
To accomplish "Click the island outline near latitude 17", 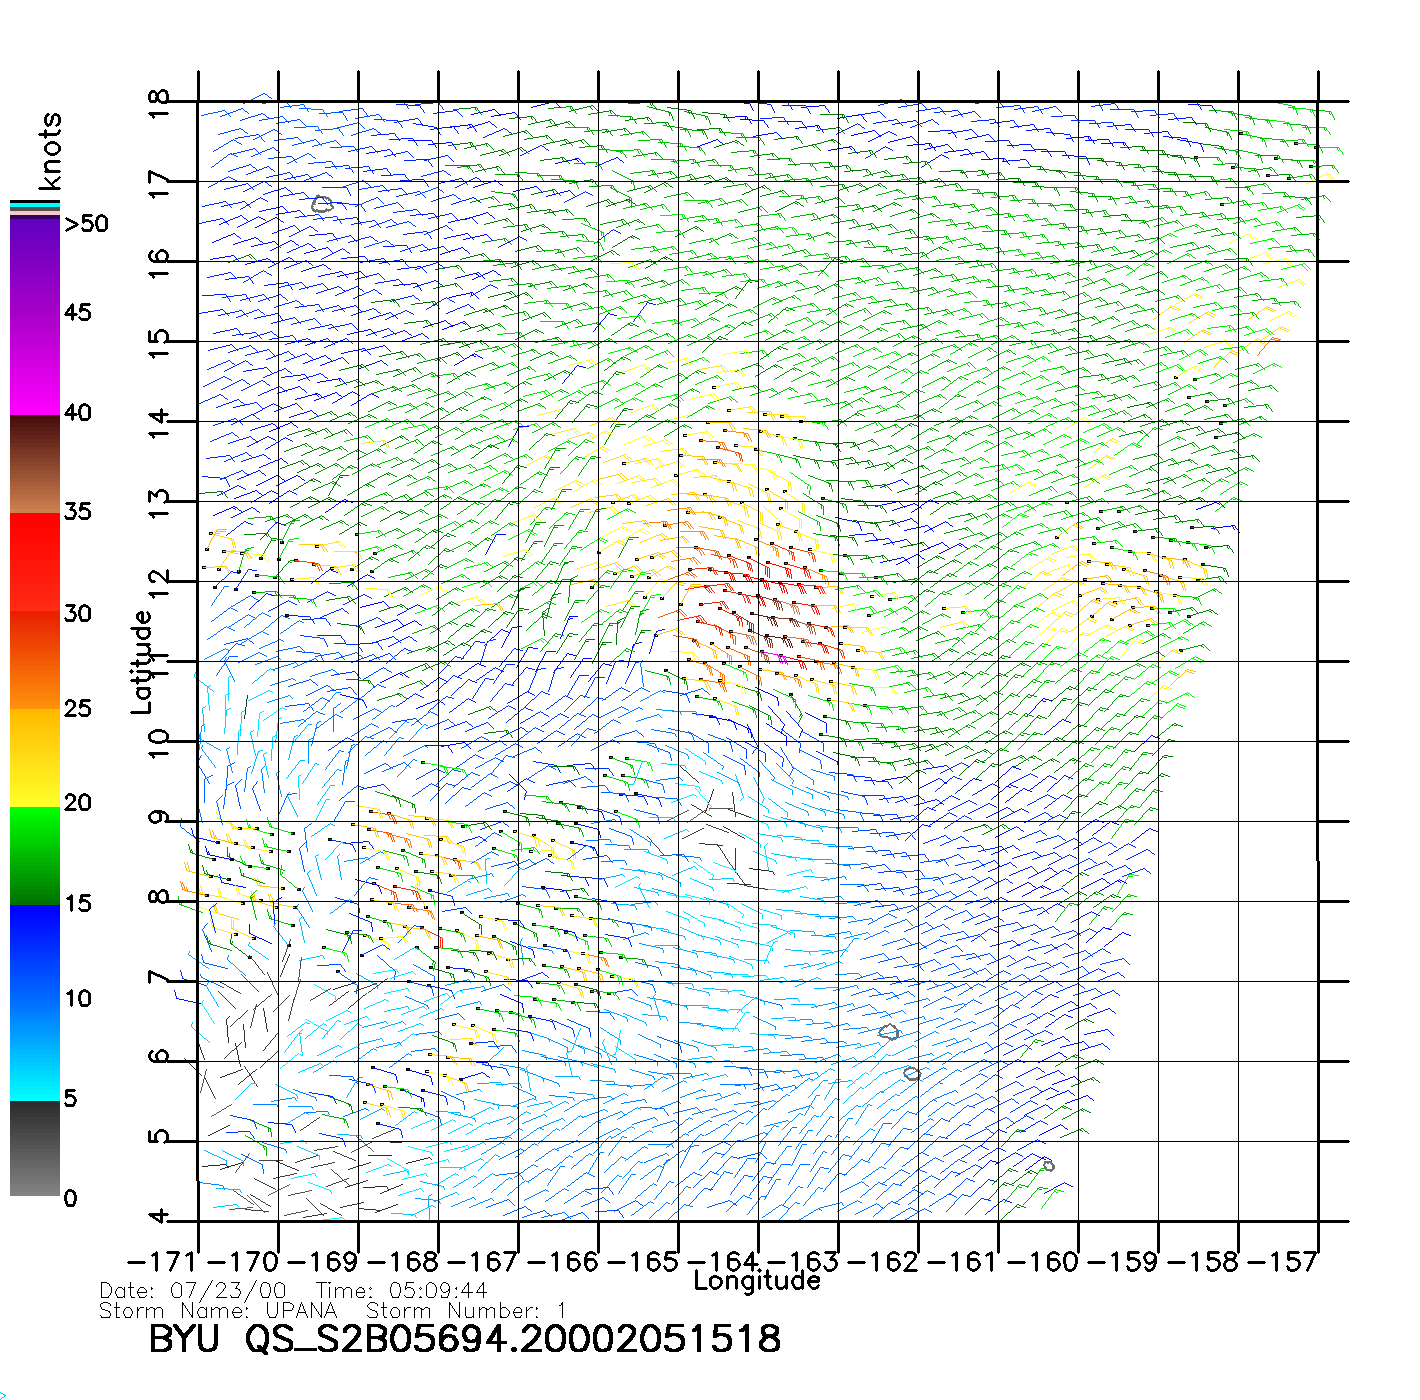I will 321,204.
